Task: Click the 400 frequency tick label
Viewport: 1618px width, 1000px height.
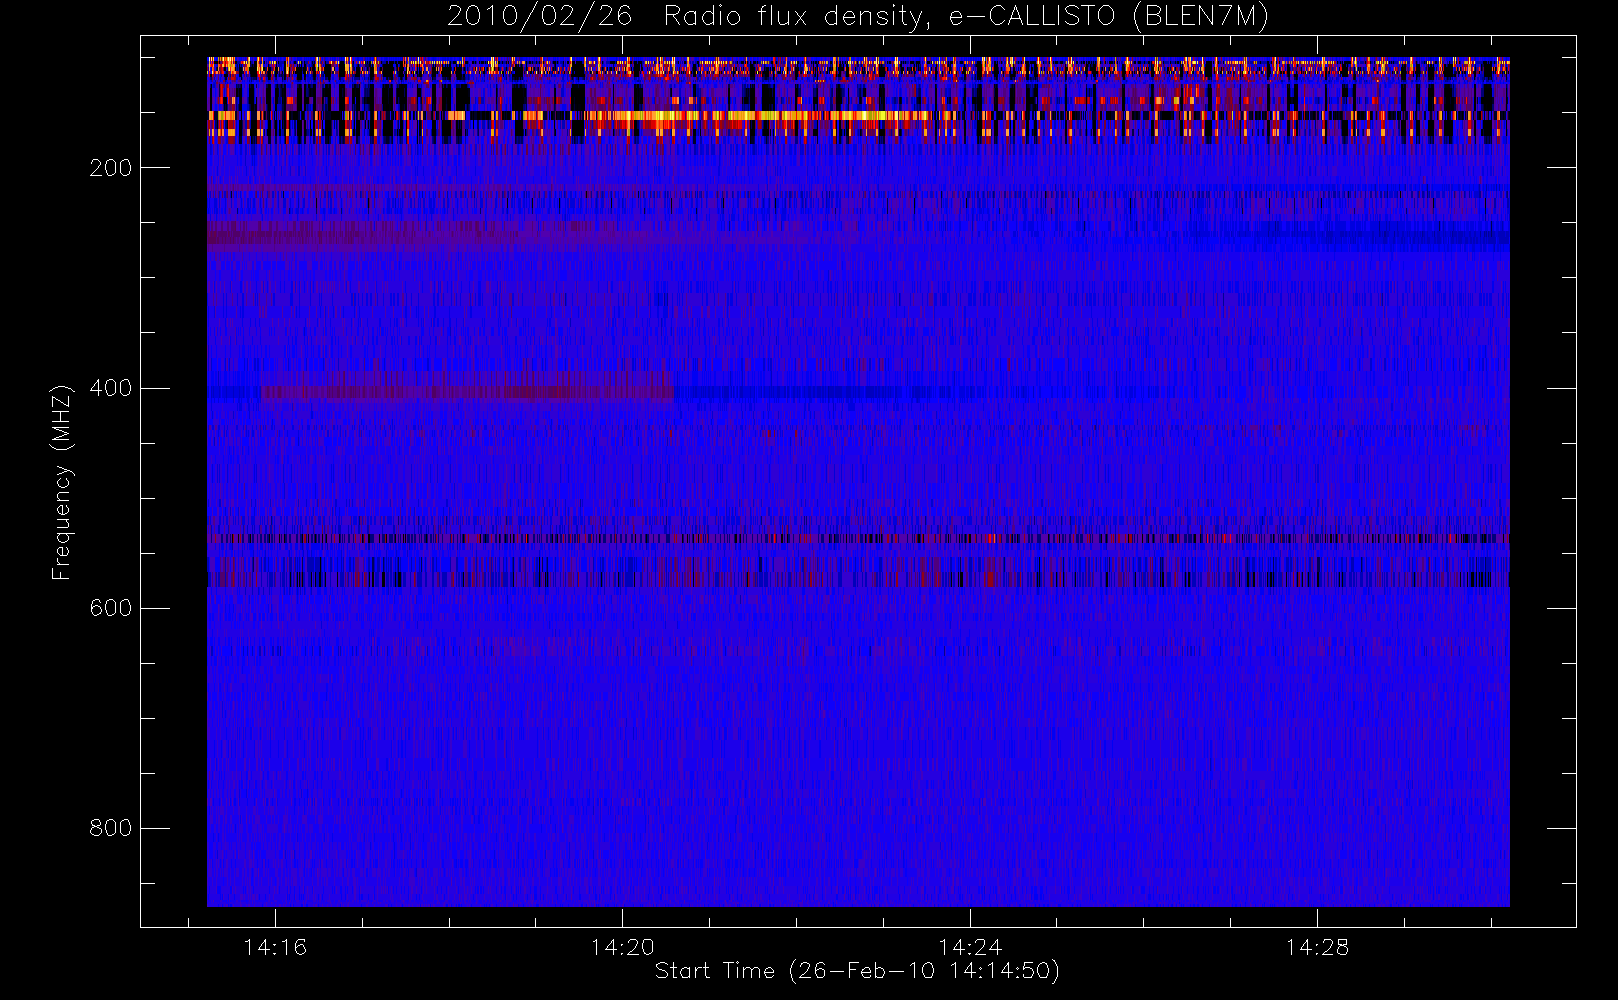Action: pos(111,388)
